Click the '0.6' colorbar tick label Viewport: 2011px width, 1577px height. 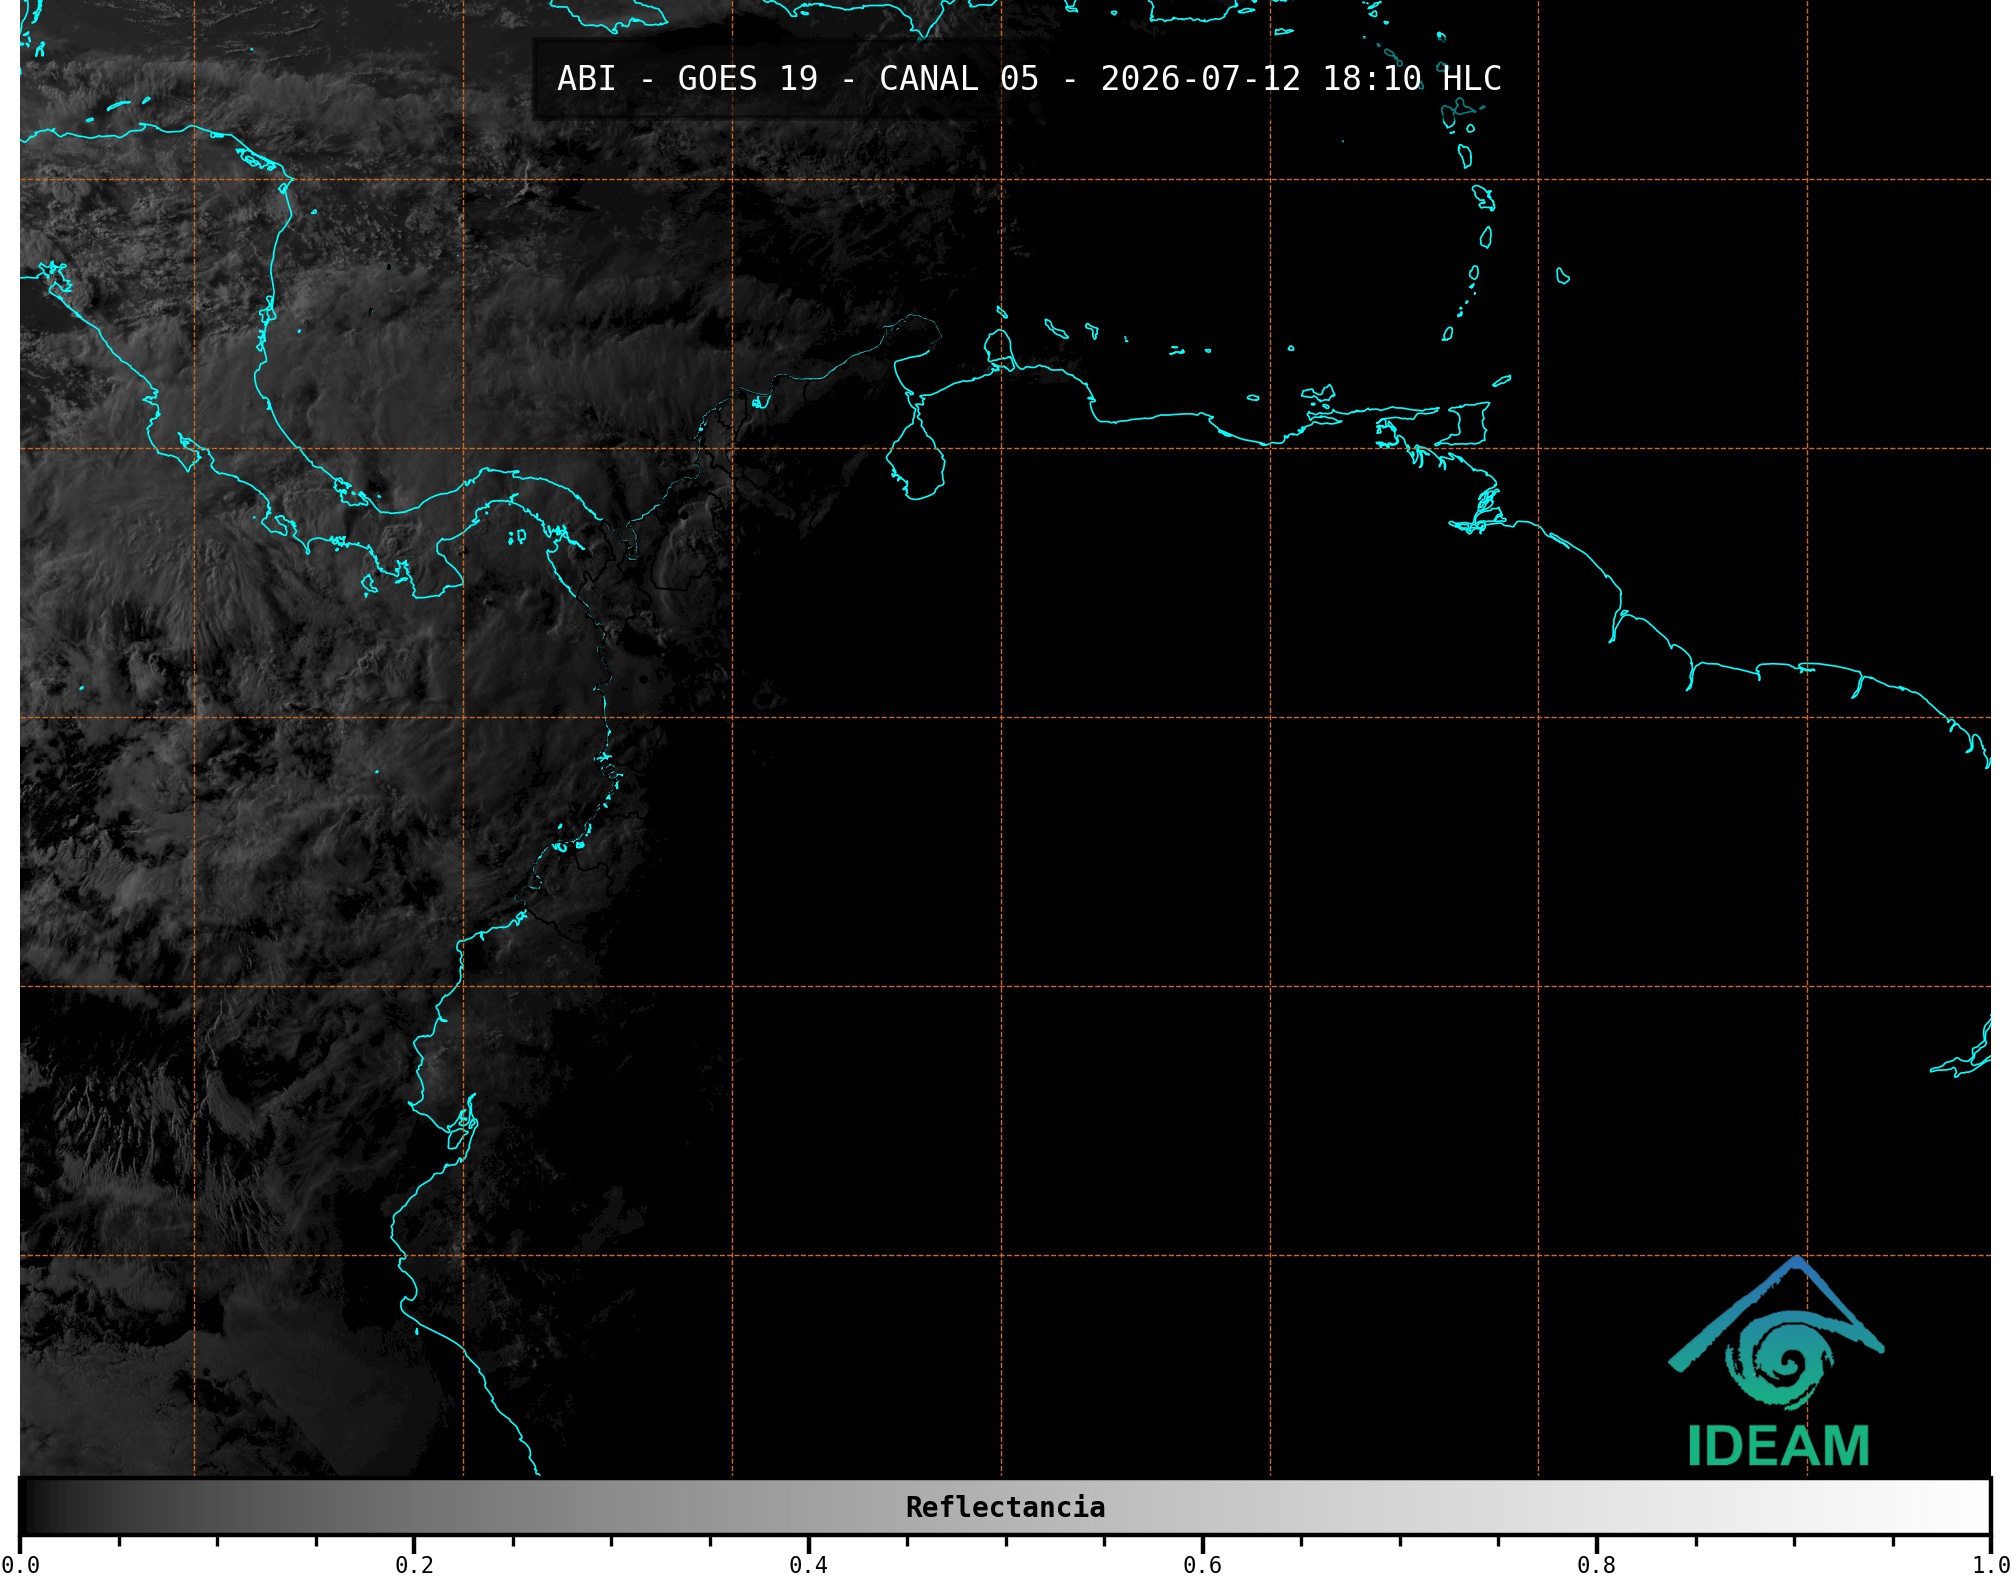click(1202, 1565)
